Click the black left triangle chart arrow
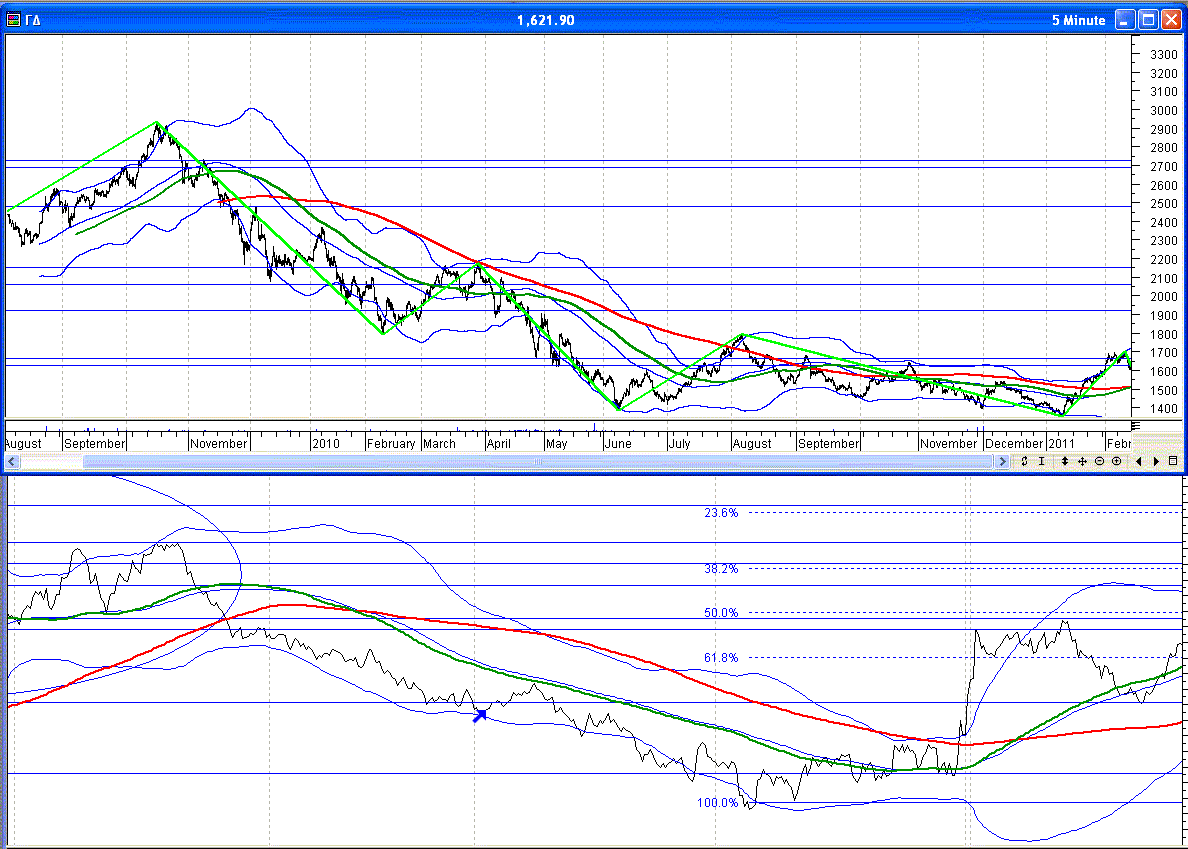Image resolution: width=1188 pixels, height=849 pixels. [1138, 461]
